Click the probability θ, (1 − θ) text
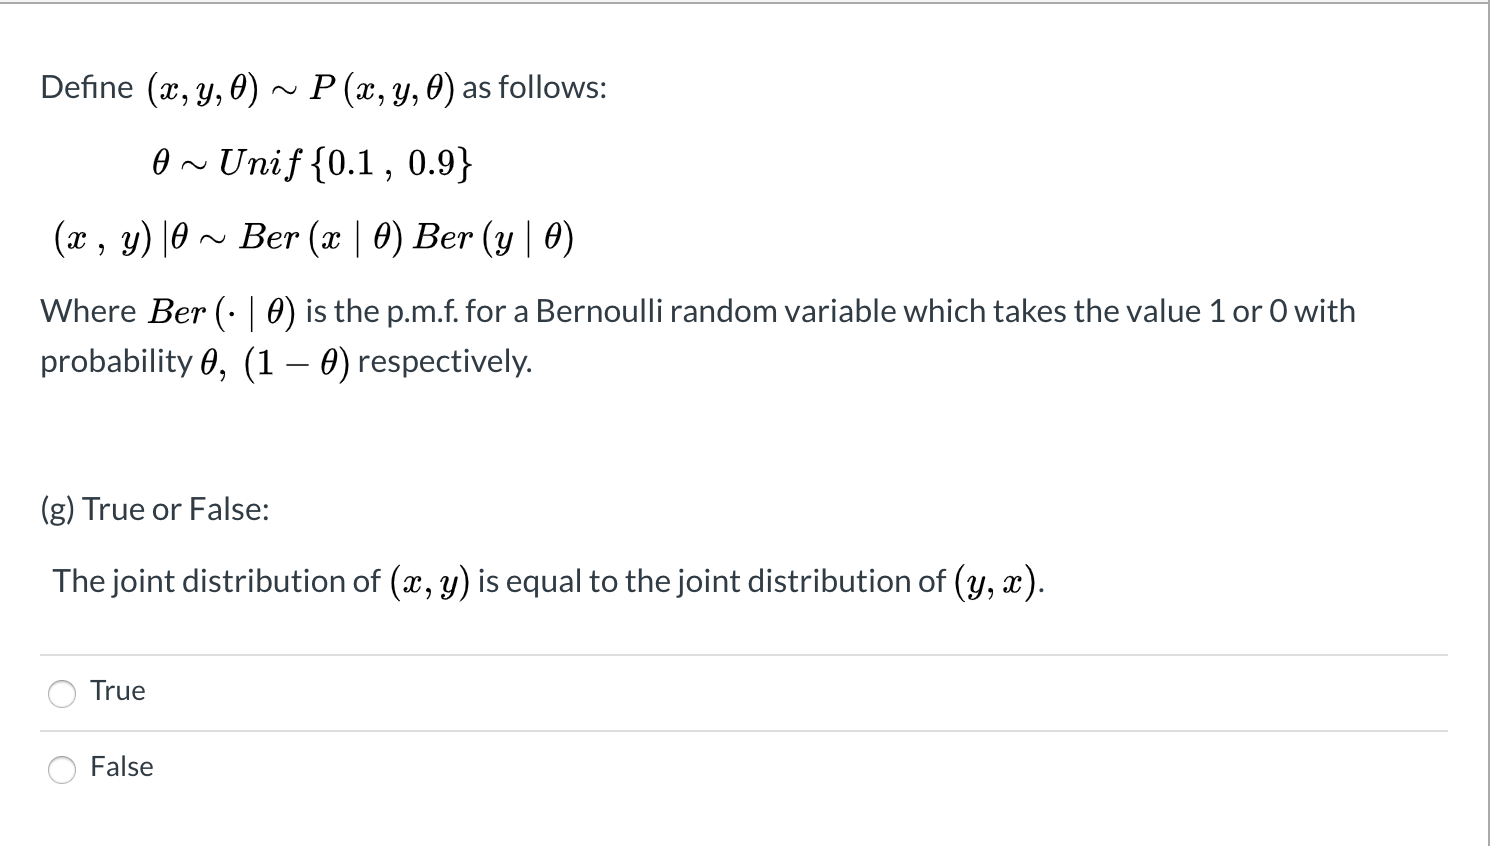 pos(195,361)
